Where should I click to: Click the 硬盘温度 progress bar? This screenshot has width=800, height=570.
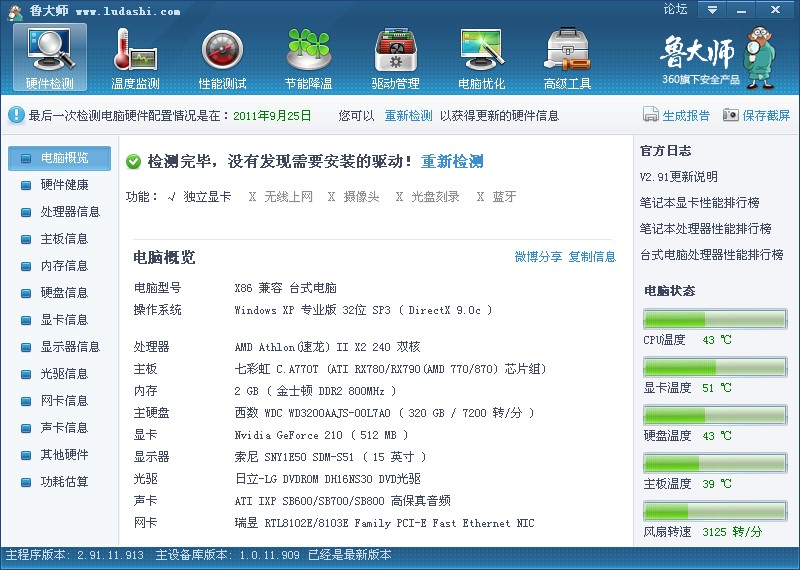tap(715, 415)
